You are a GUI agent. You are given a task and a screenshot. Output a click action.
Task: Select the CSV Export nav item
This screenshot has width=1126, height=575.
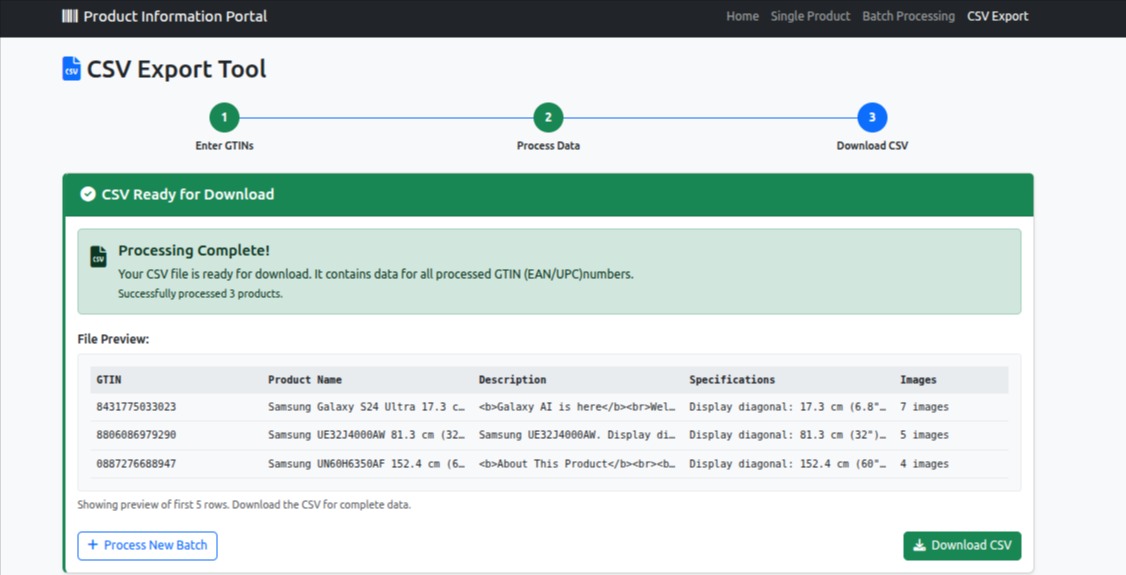[x=997, y=16]
